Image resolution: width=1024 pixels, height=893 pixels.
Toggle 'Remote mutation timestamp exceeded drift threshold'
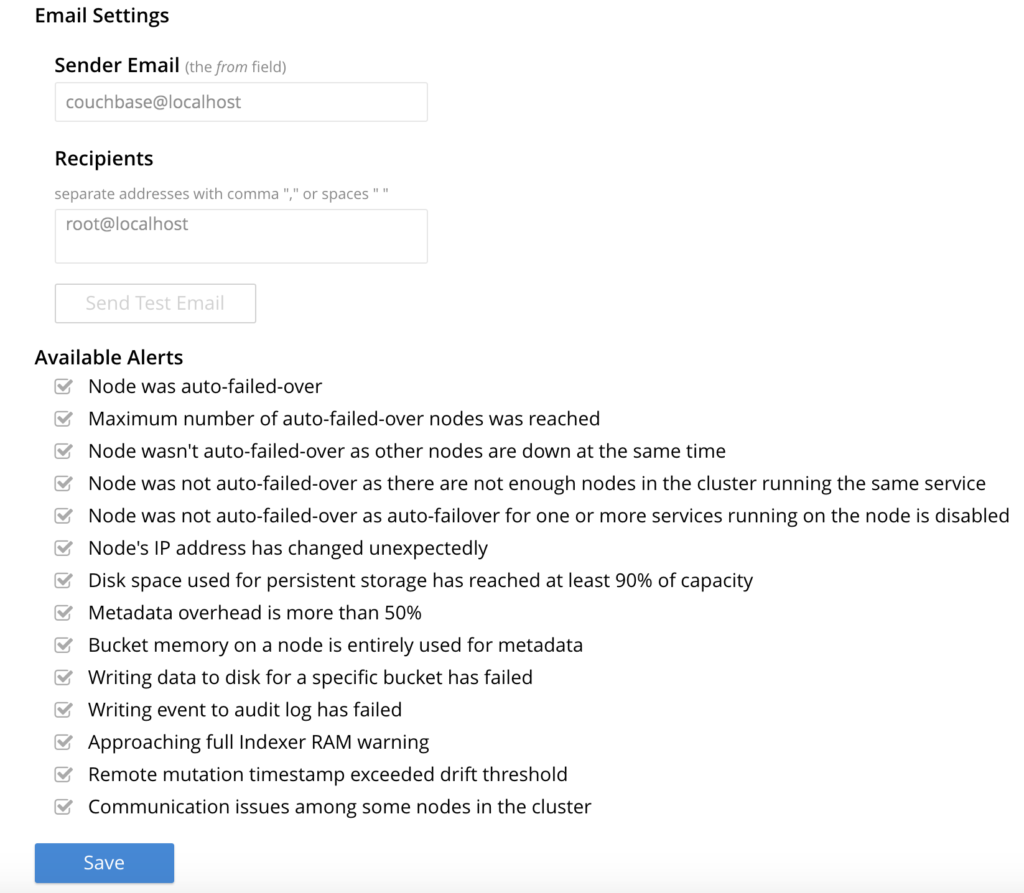coord(63,774)
